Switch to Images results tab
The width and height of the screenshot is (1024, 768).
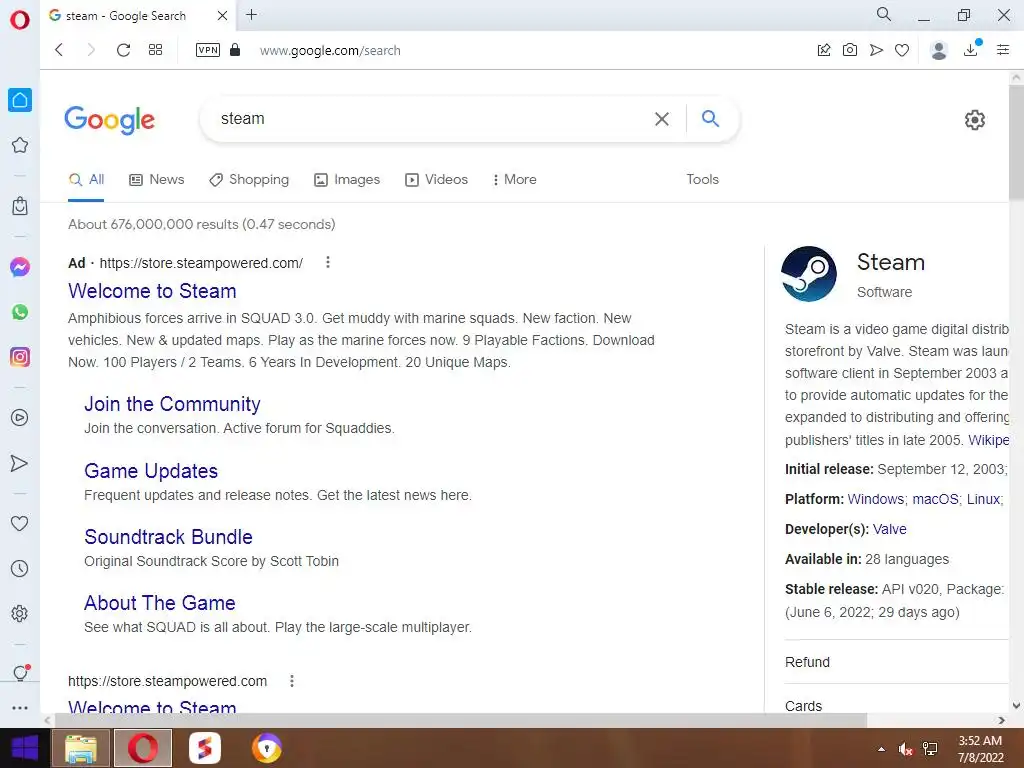pyautogui.click(x=347, y=180)
